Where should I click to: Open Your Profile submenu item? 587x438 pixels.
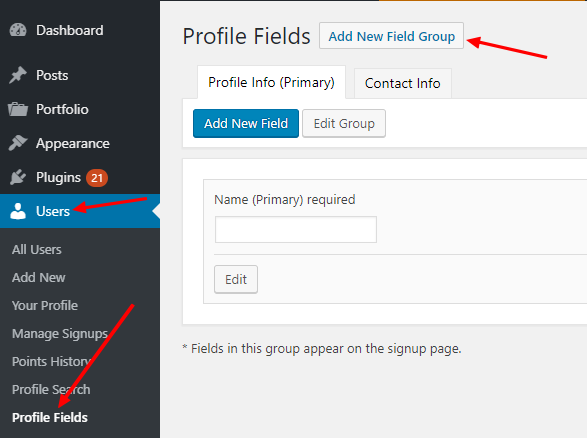[45, 305]
